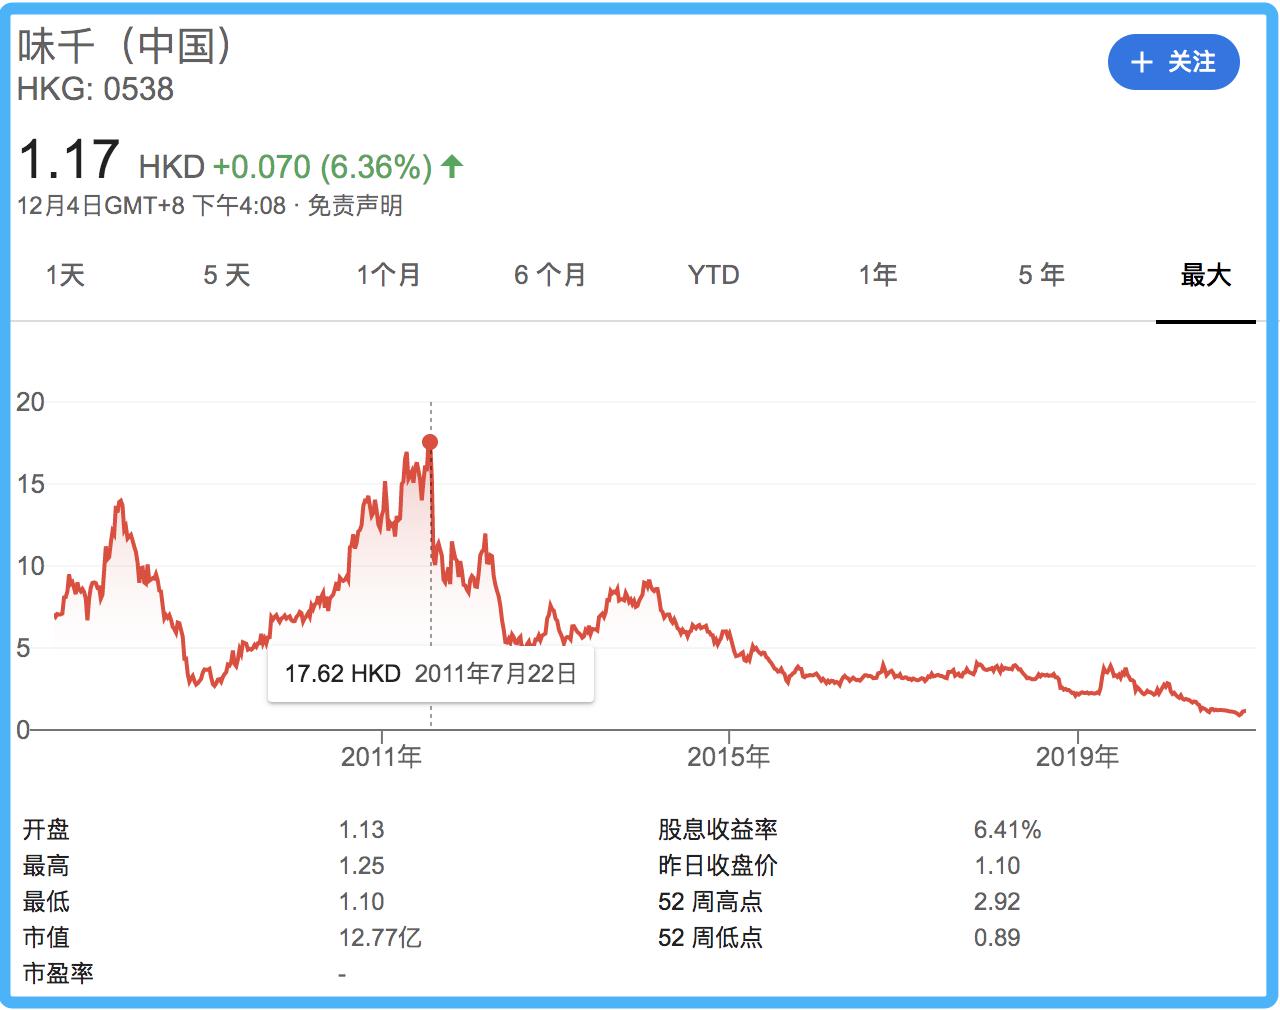Click the HKG: 0538 ticker label
The image size is (1280, 1010).
(x=95, y=91)
